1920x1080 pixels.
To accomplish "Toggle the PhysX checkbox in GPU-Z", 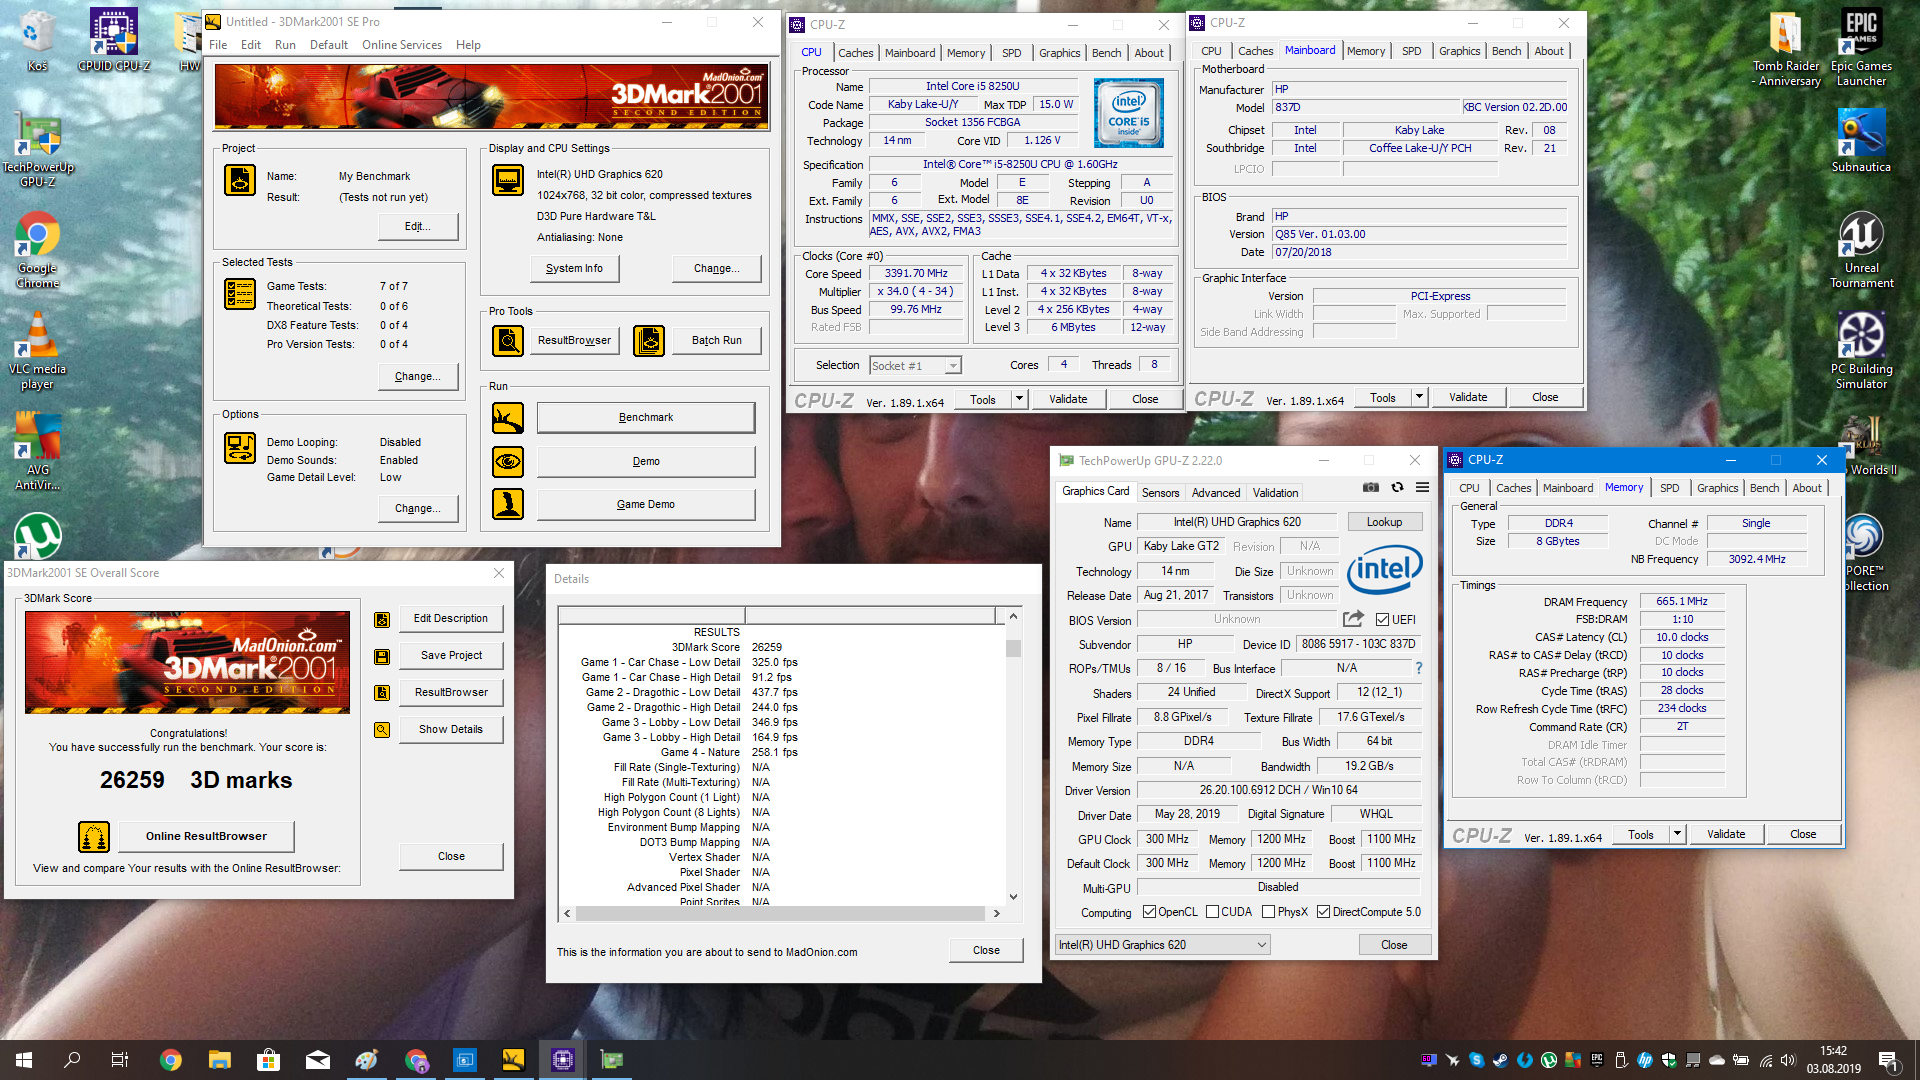I will pos(1269,912).
